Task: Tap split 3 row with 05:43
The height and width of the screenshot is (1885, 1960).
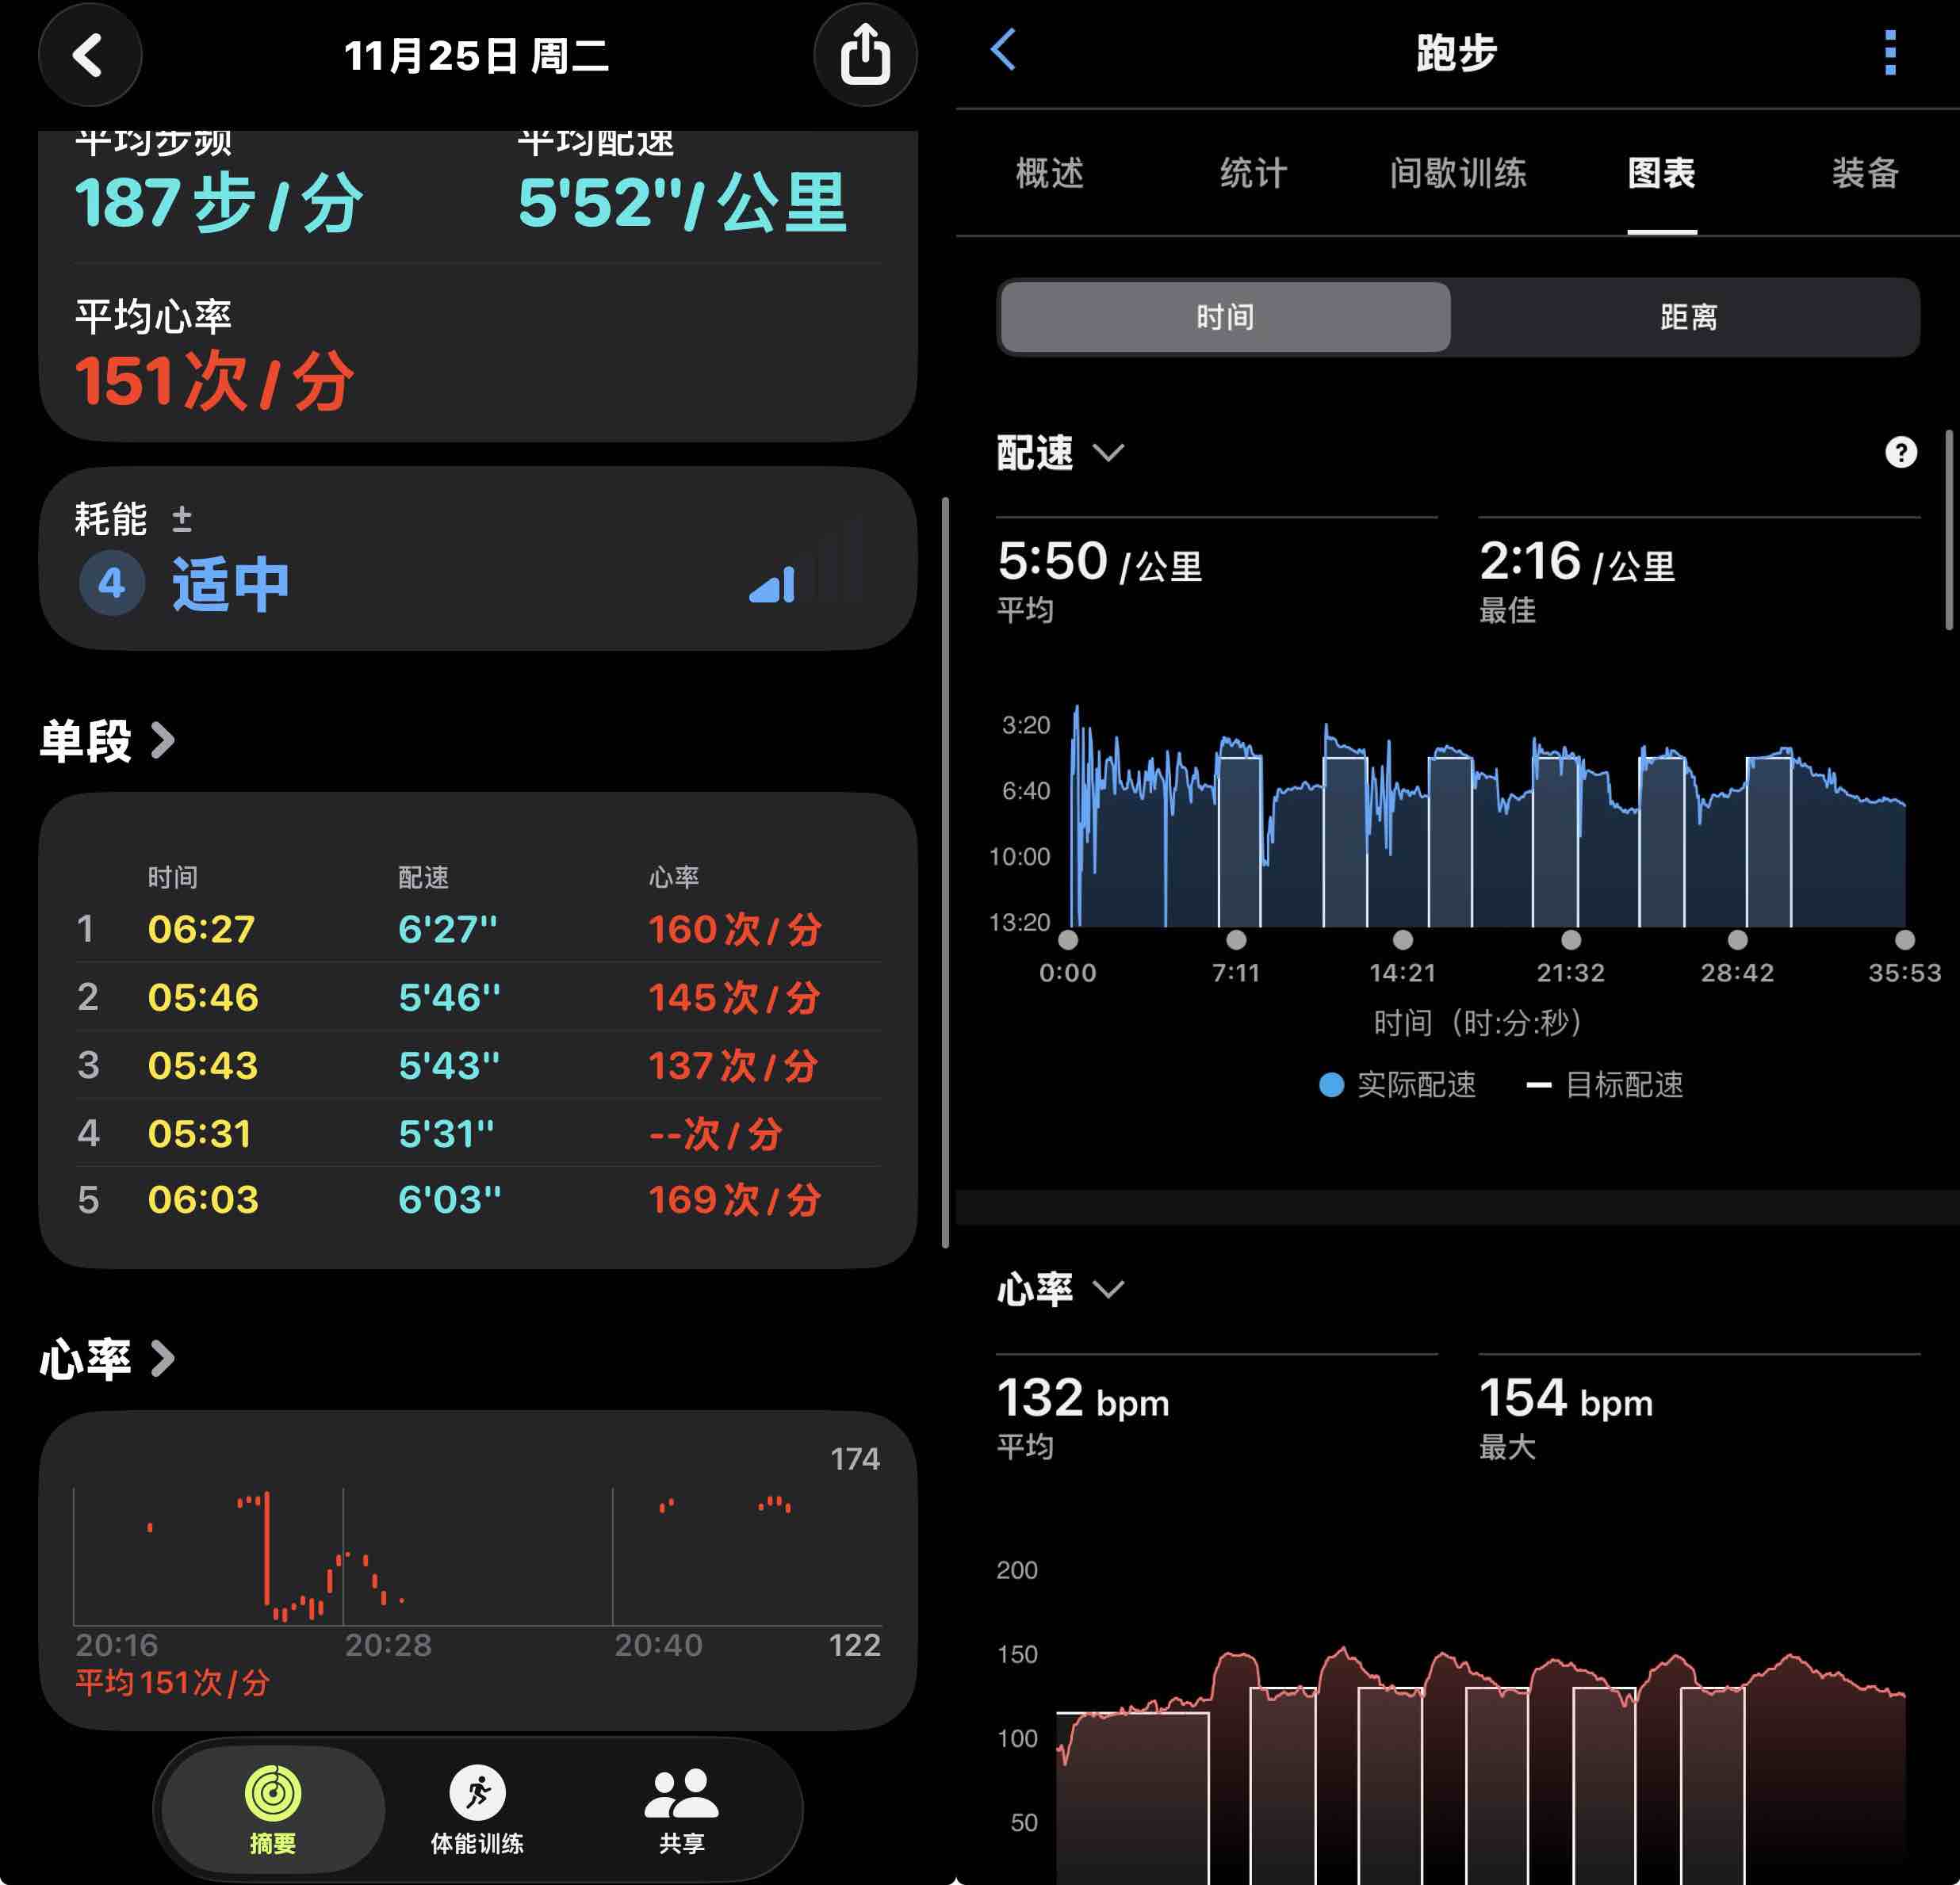Action: click(478, 1065)
